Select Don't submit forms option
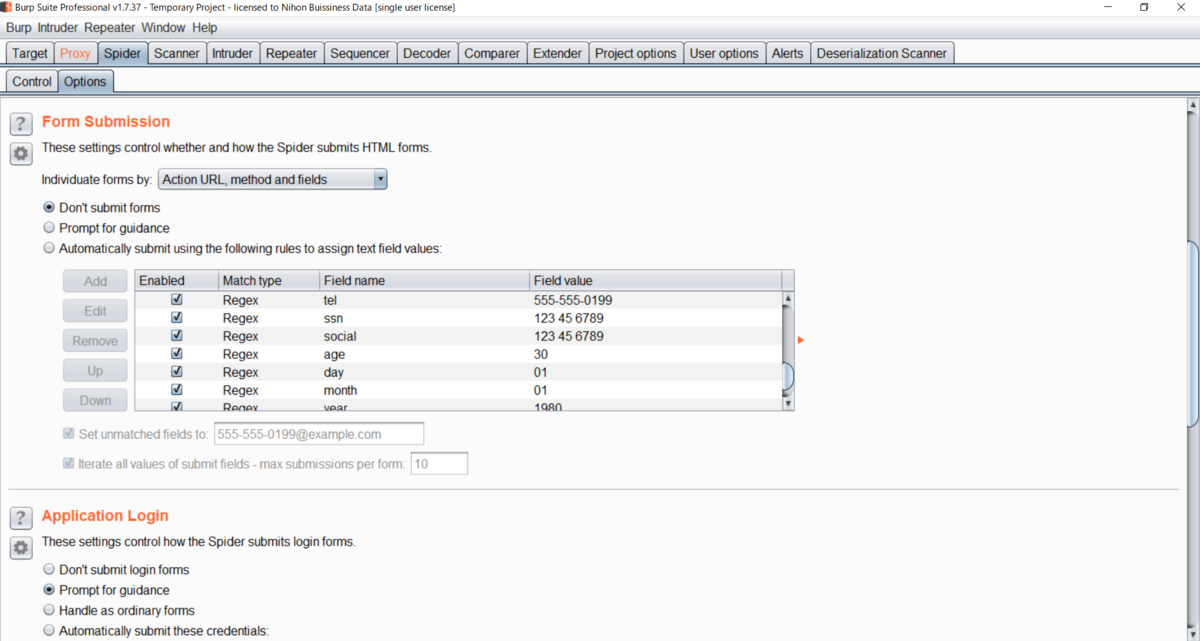Screen dimensions: 1200x641 coord(49,208)
